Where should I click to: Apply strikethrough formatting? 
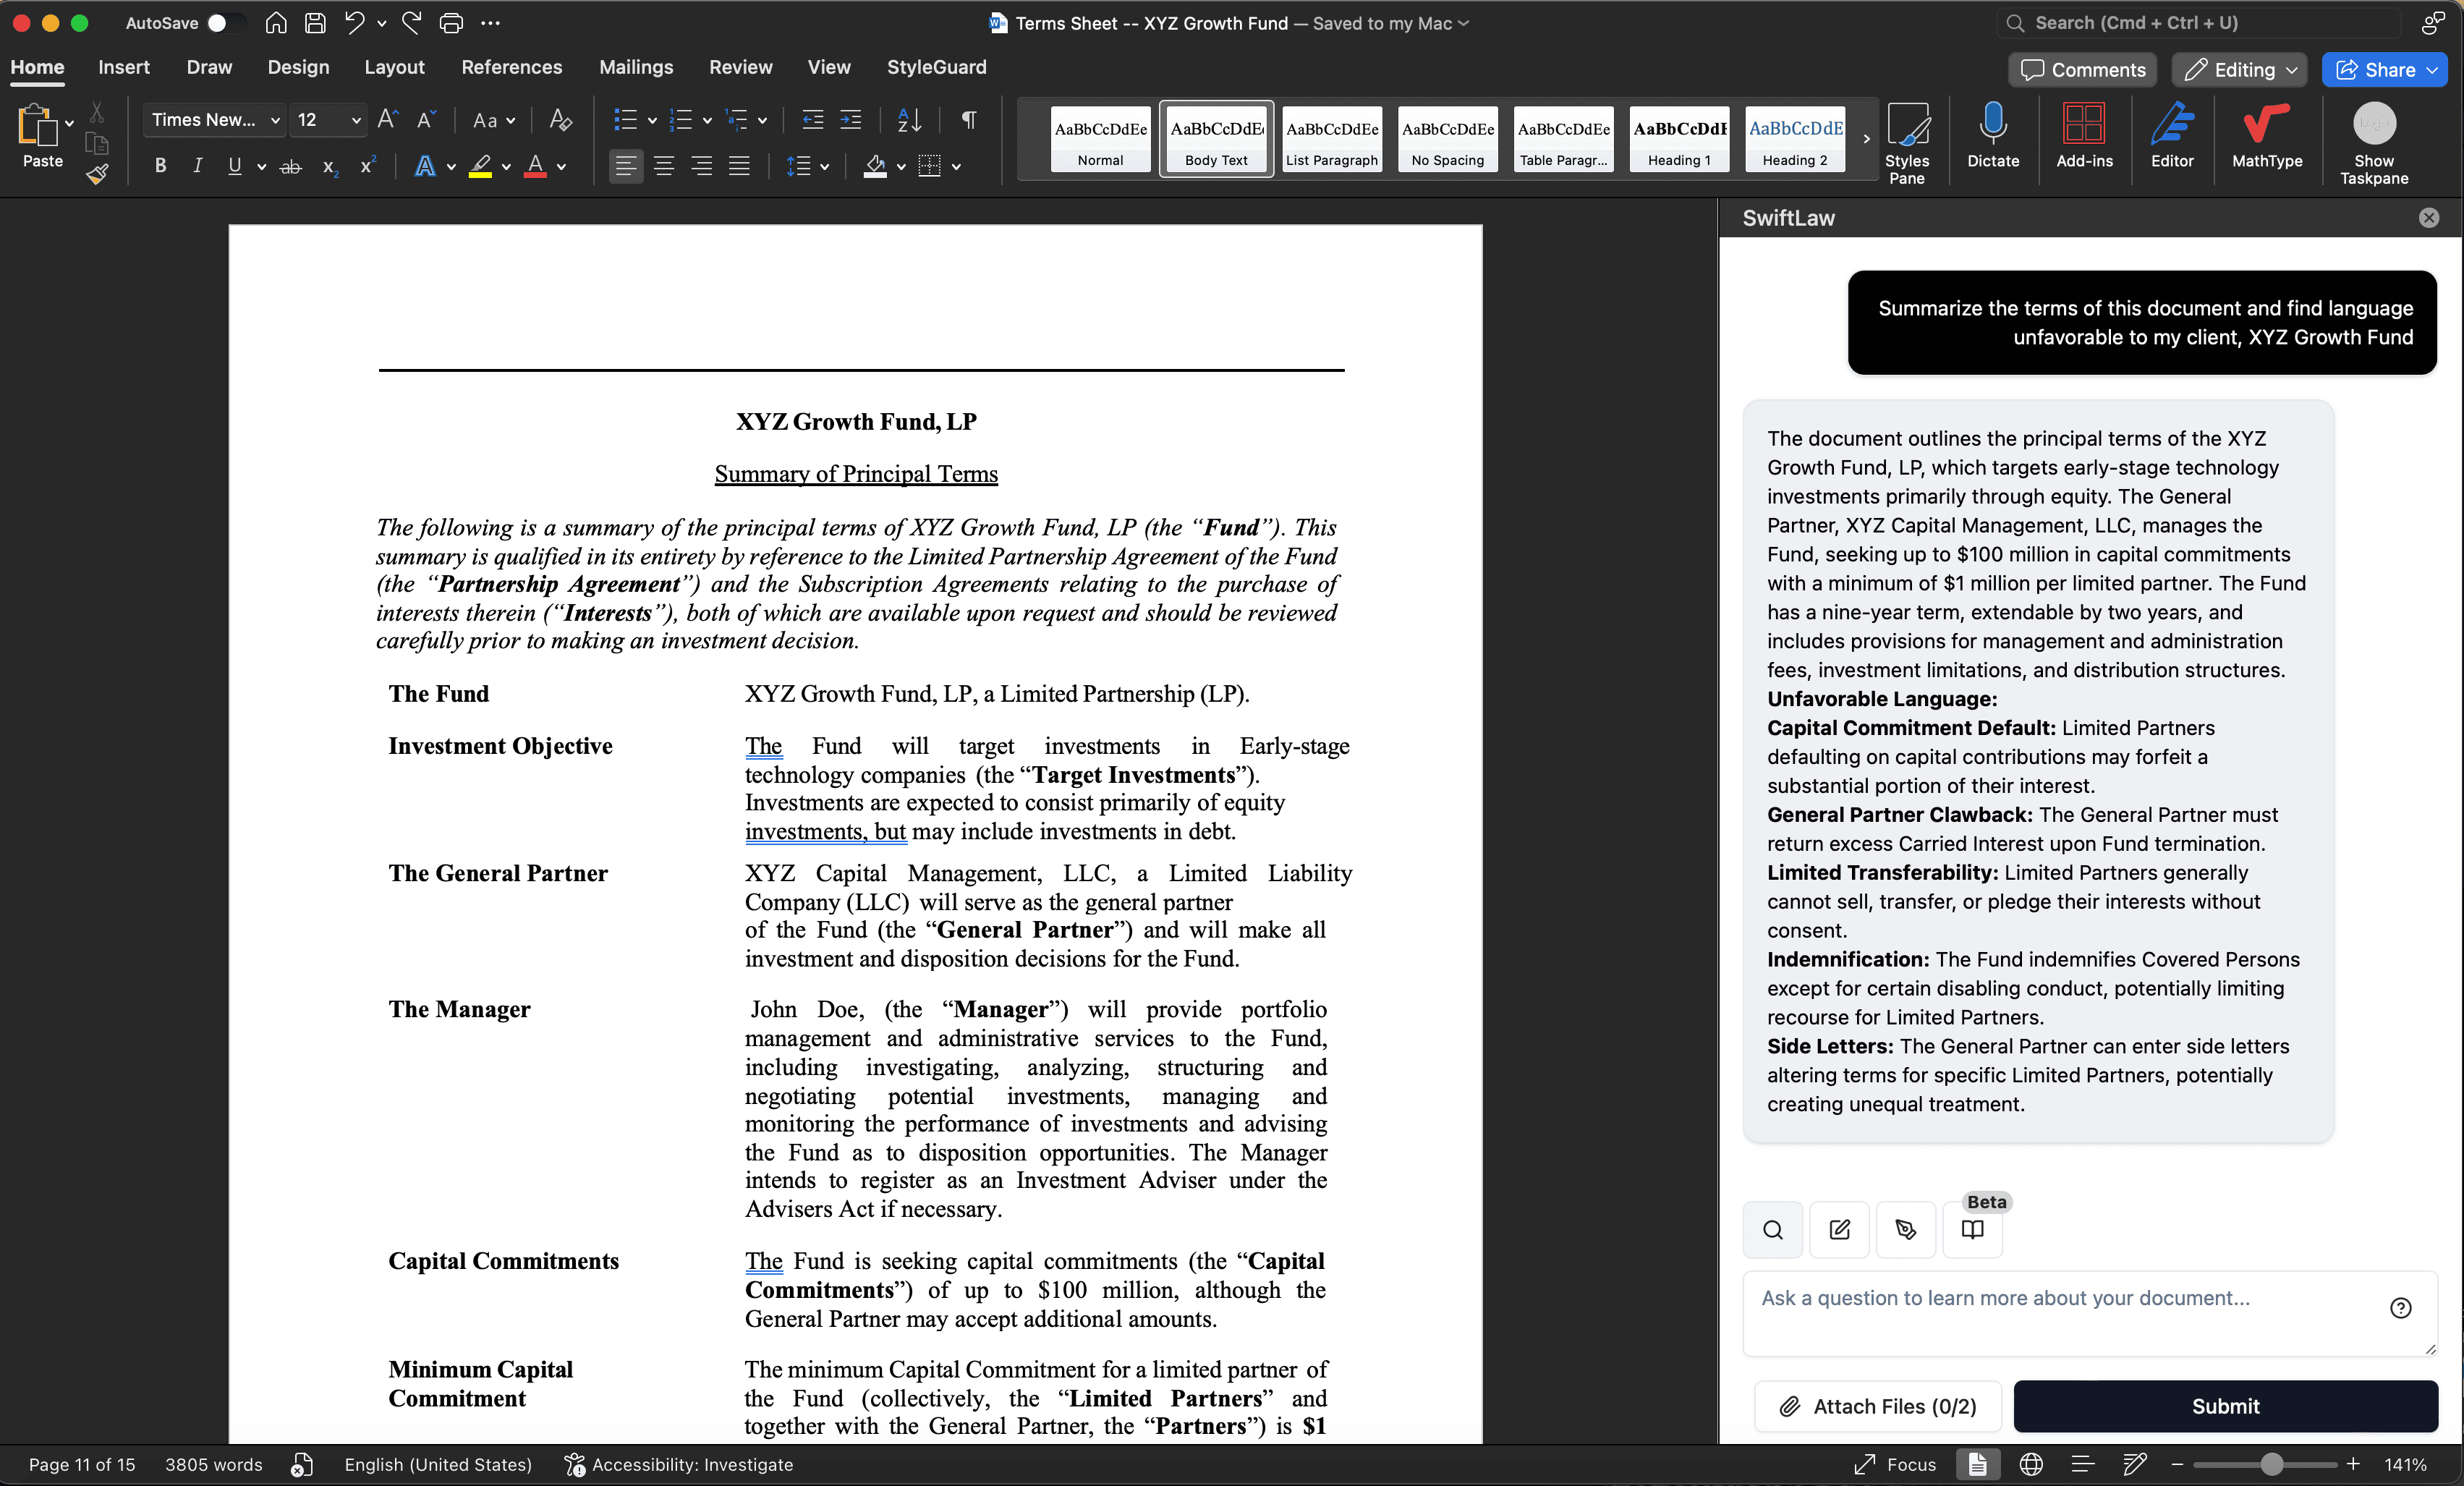click(291, 167)
